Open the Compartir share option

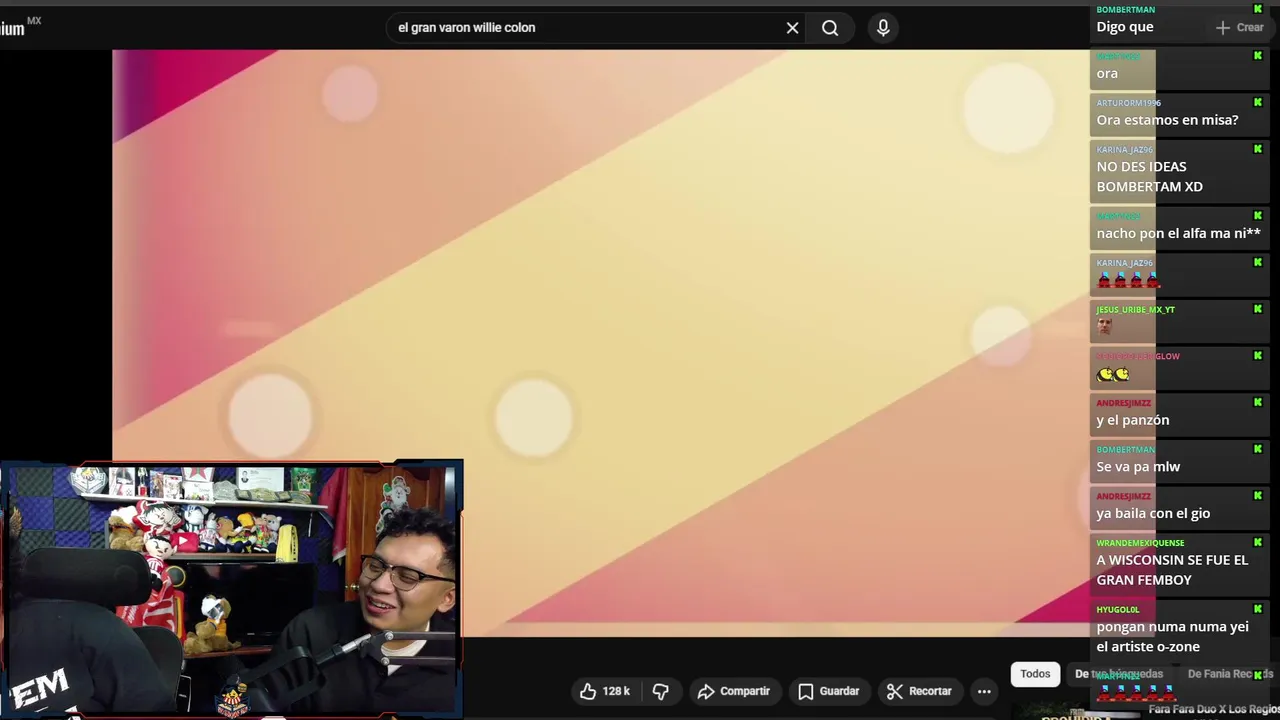coord(734,691)
